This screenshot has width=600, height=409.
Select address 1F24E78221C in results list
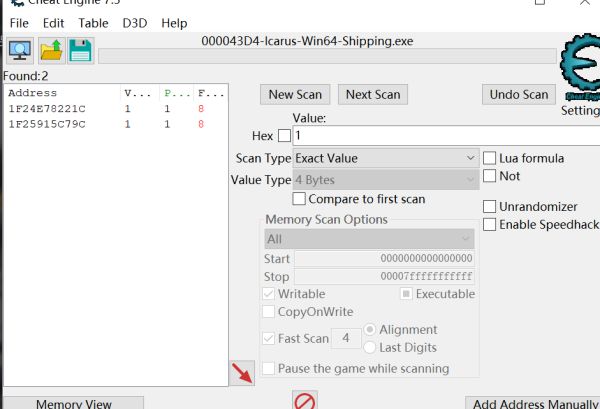pyautogui.click(x=47, y=108)
